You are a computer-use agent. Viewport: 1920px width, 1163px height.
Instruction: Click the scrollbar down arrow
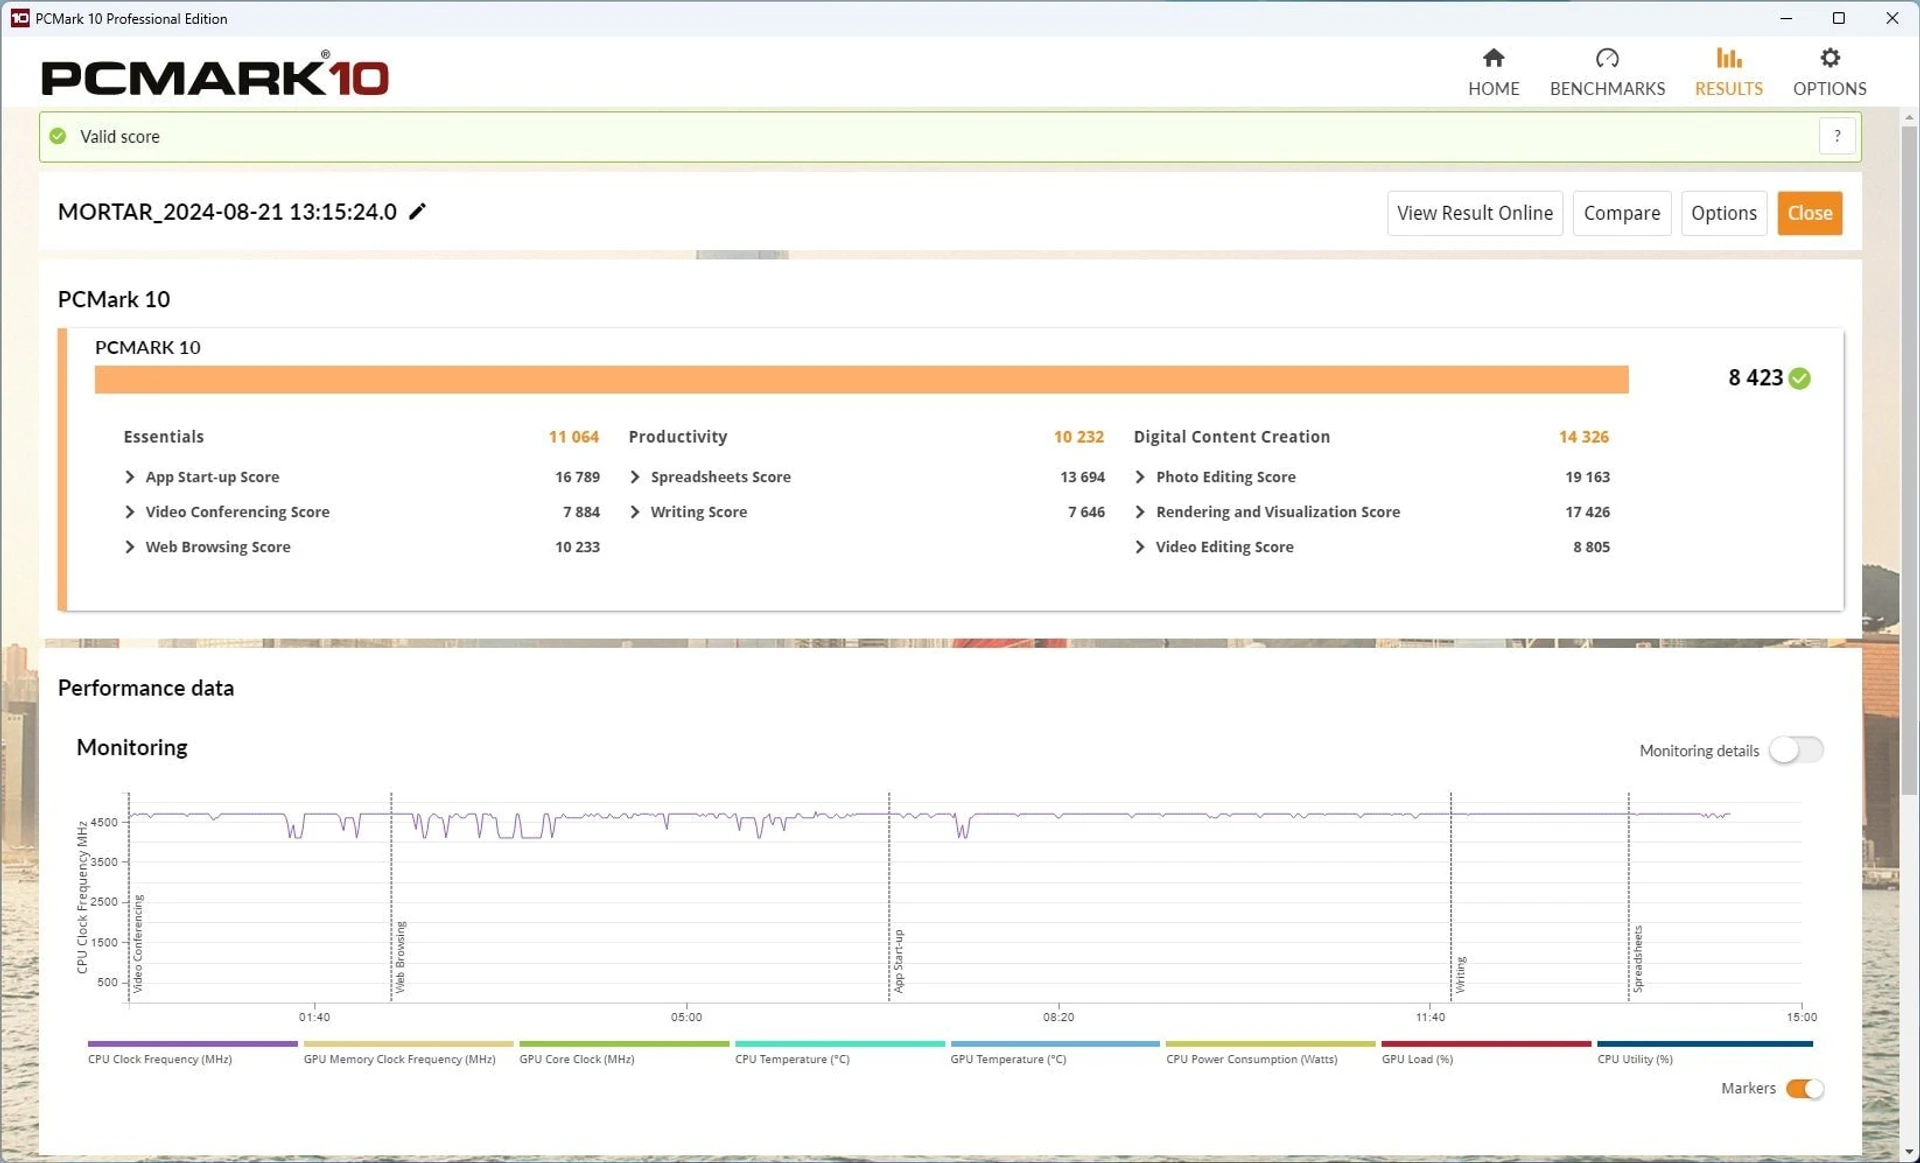pos(1908,1153)
